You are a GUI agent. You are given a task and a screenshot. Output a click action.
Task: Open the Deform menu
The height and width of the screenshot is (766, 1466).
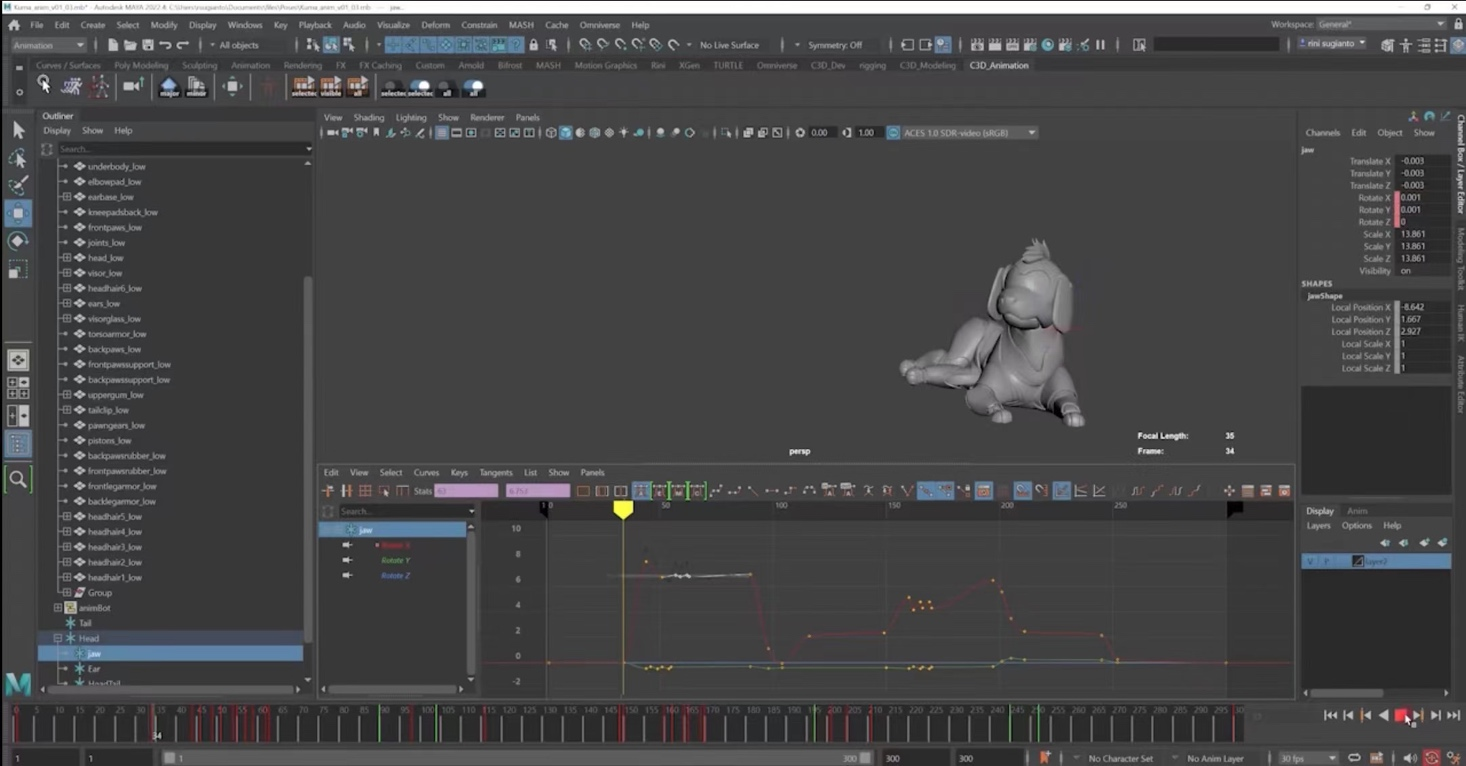[x=435, y=25]
